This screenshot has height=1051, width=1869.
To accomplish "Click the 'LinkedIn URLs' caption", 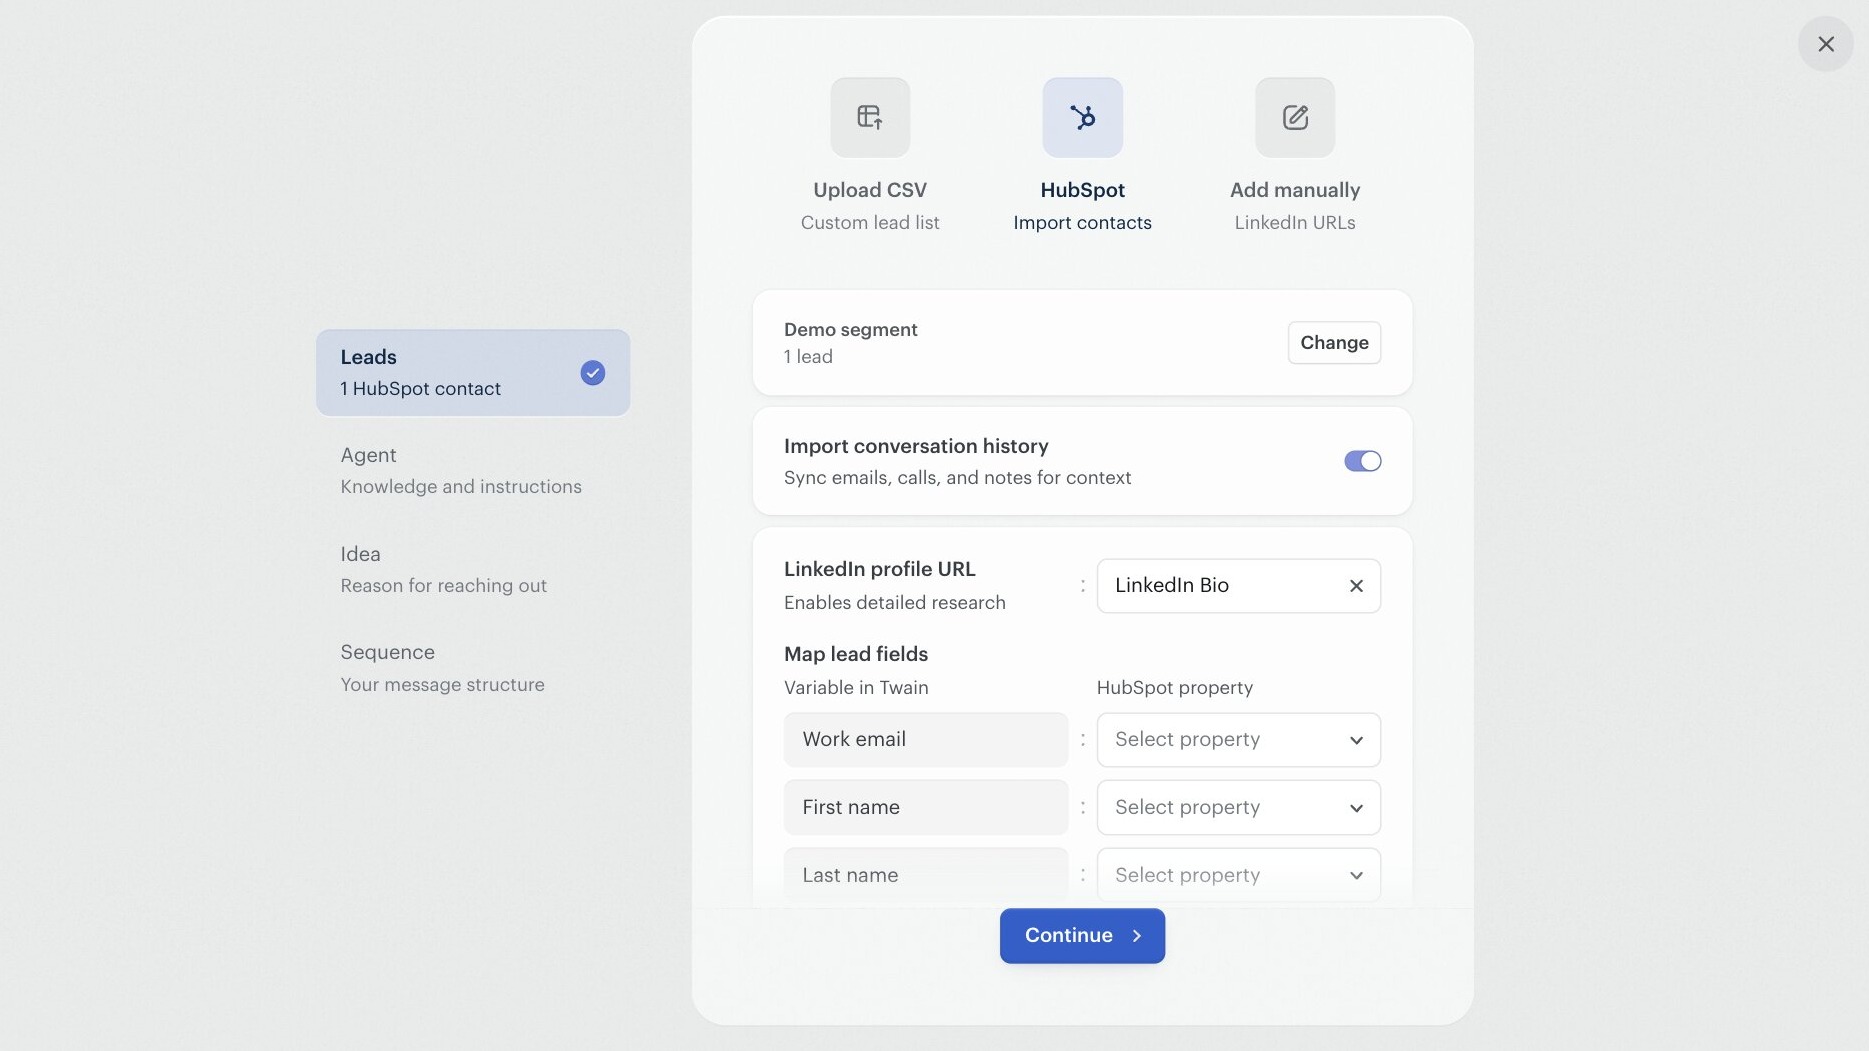I will click(1295, 223).
